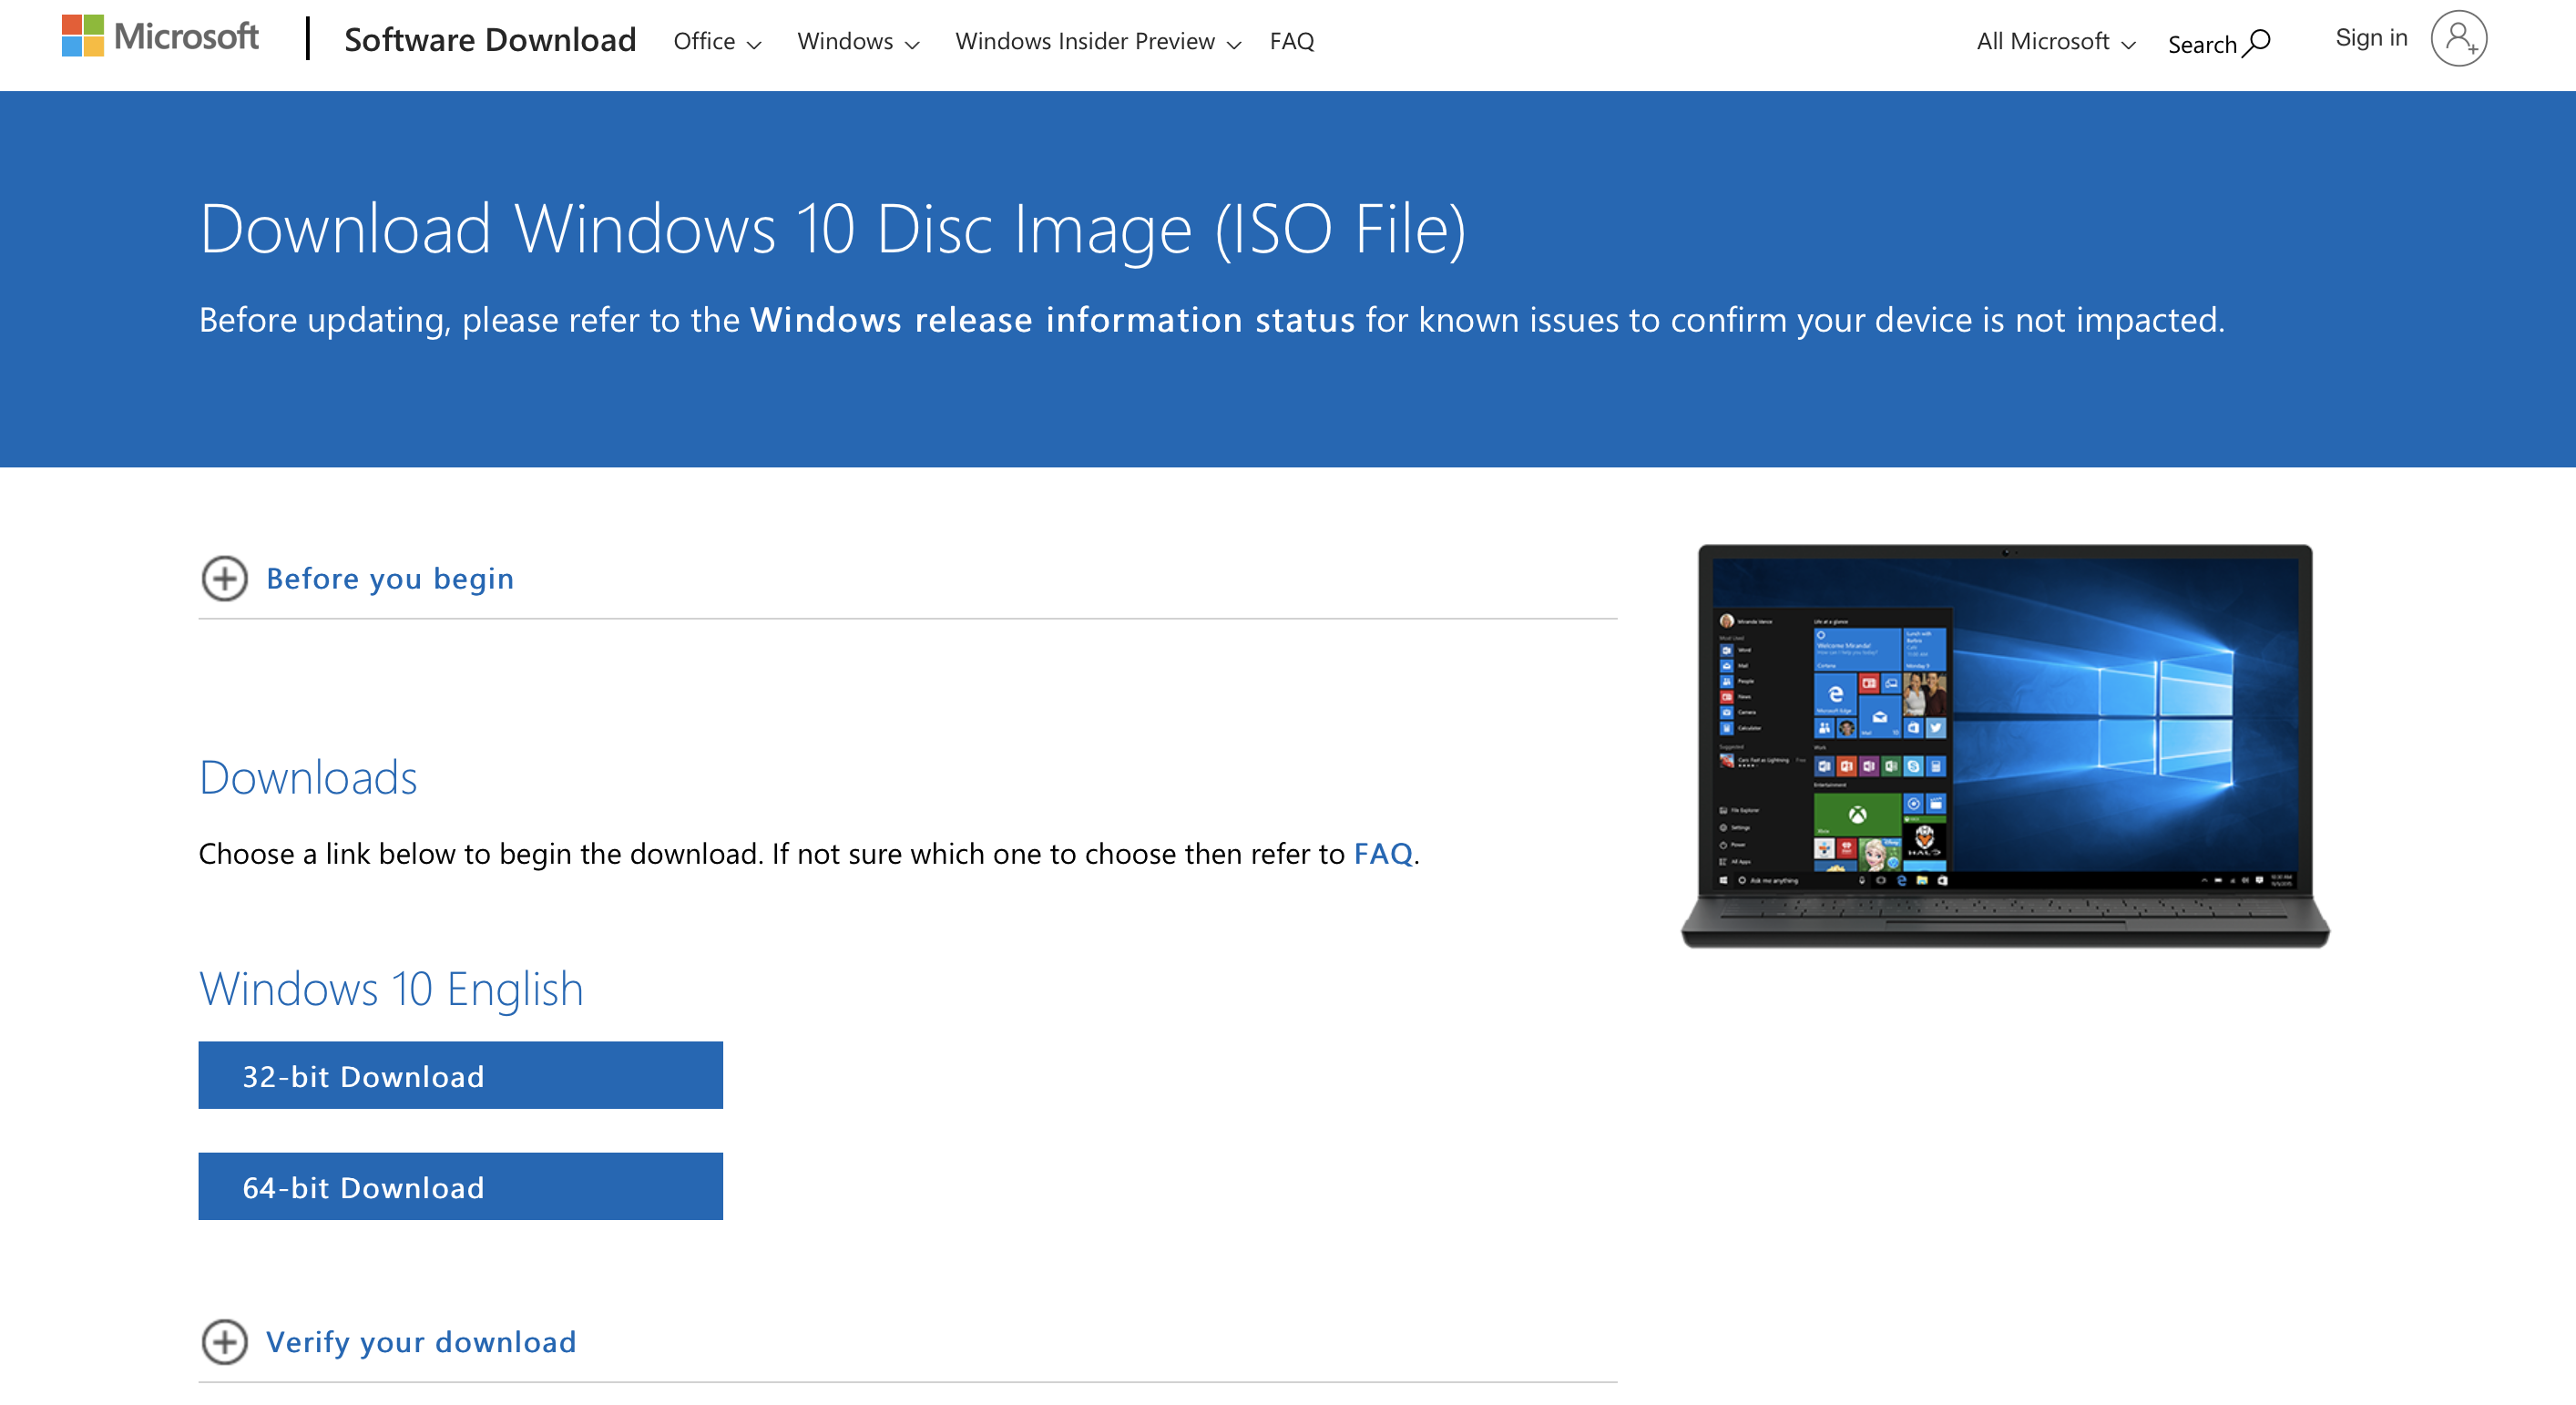Click the 64-bit Download button
The image size is (2576, 1405).
(460, 1186)
